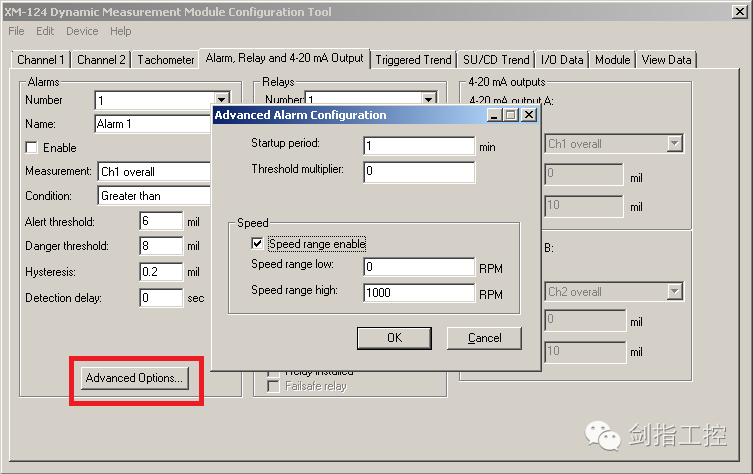Open the Ch2 overall output dropdown

[x=675, y=292]
